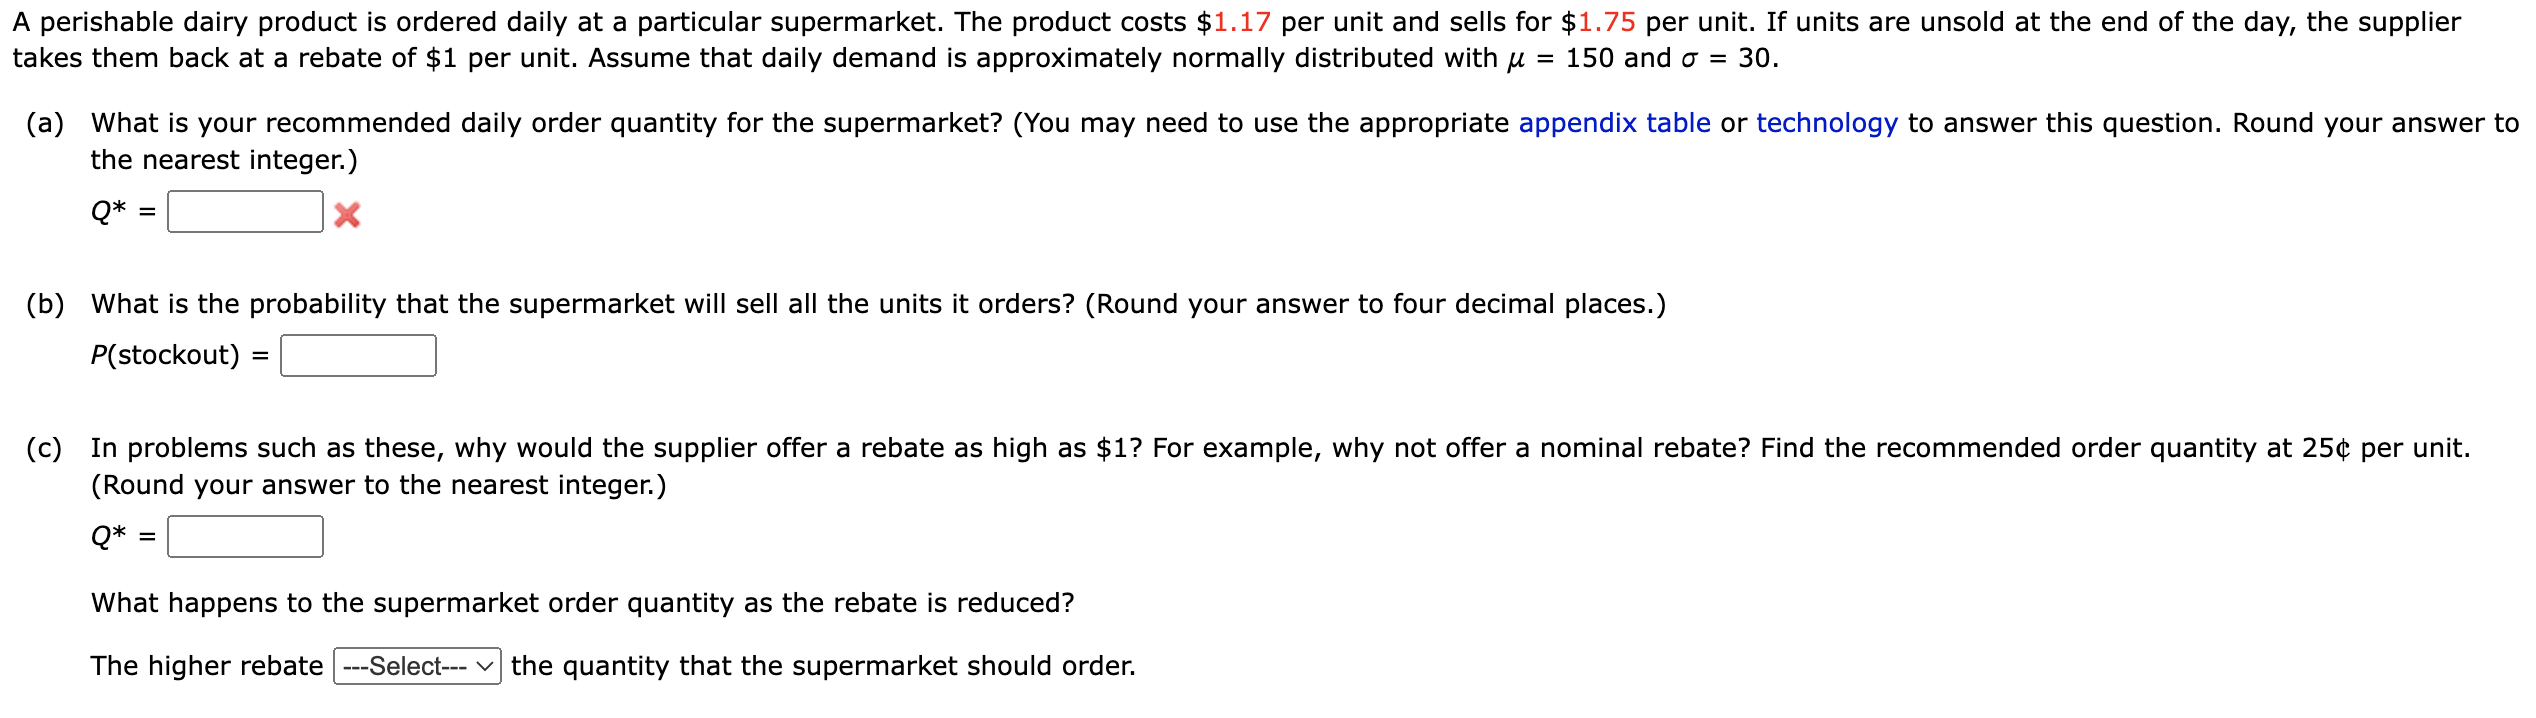Viewport: 2536px width, 718px height.
Task: Open the technology link
Action: pos(1825,124)
